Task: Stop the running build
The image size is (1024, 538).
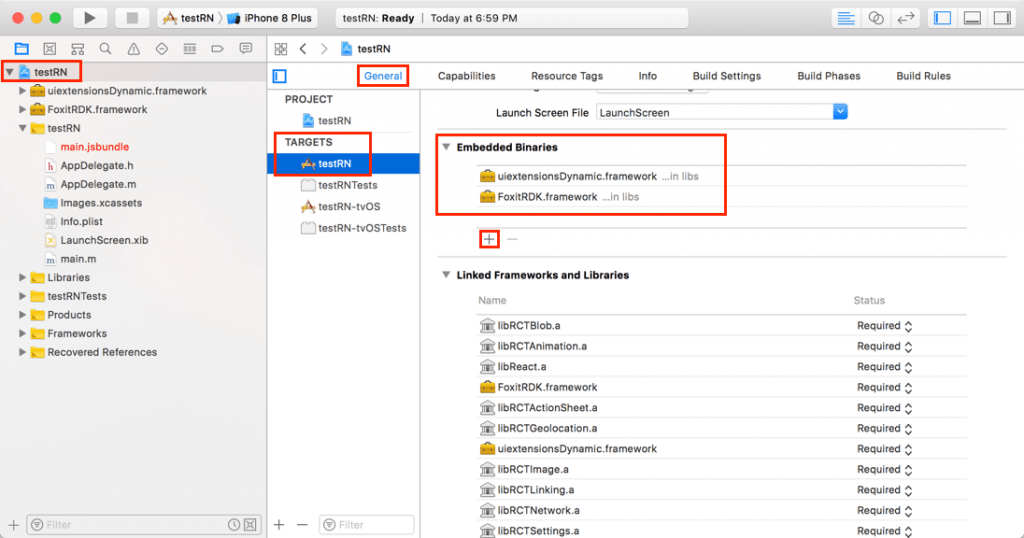Action: tap(132, 18)
